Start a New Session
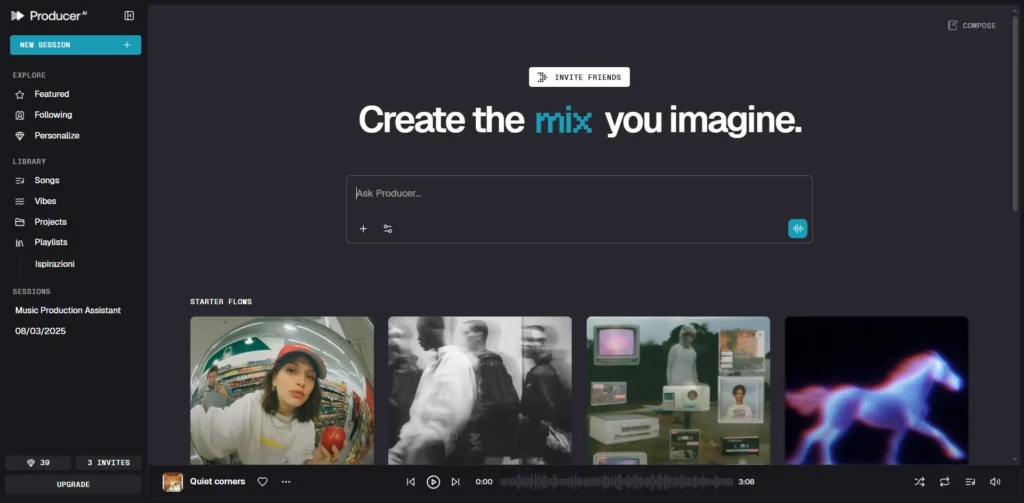1024x503 pixels. [x=75, y=45]
